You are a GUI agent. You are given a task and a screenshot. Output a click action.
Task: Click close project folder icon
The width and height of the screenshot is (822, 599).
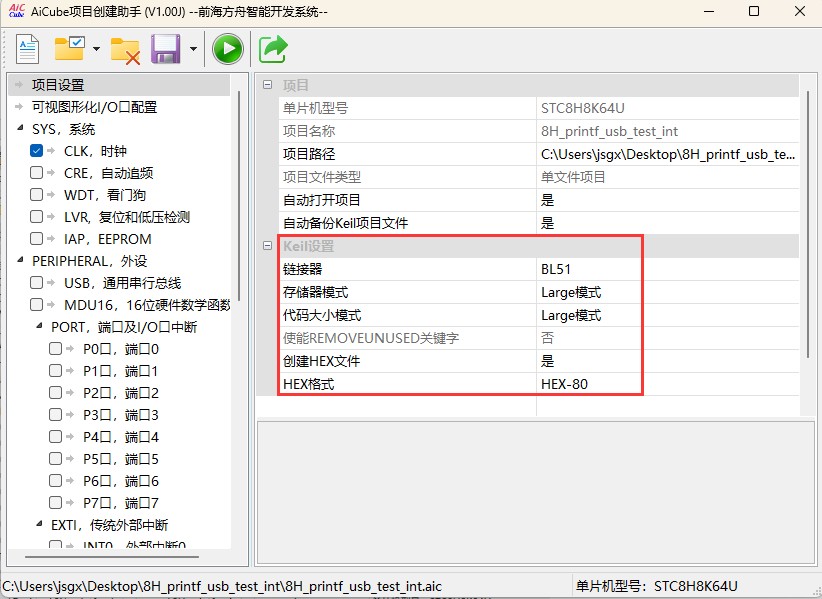pyautogui.click(x=125, y=50)
